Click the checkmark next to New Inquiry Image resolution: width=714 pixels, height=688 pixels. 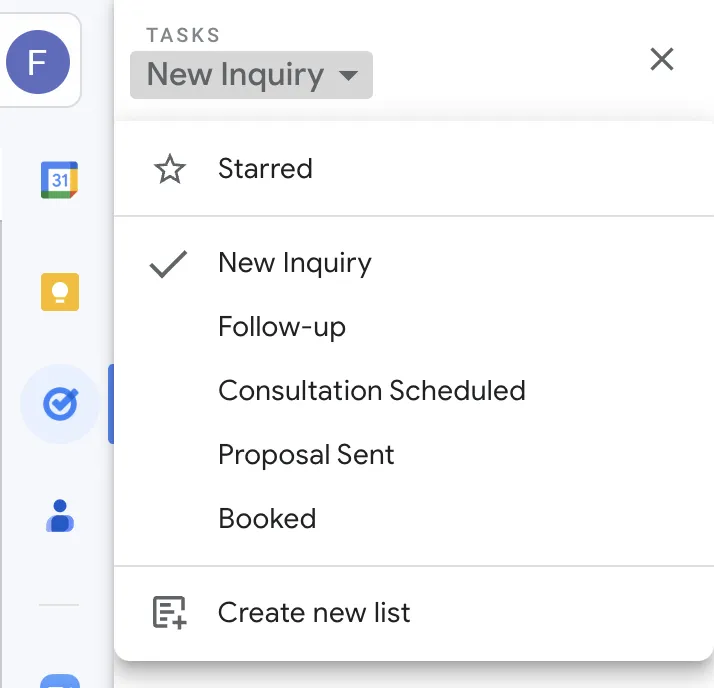pos(168,264)
